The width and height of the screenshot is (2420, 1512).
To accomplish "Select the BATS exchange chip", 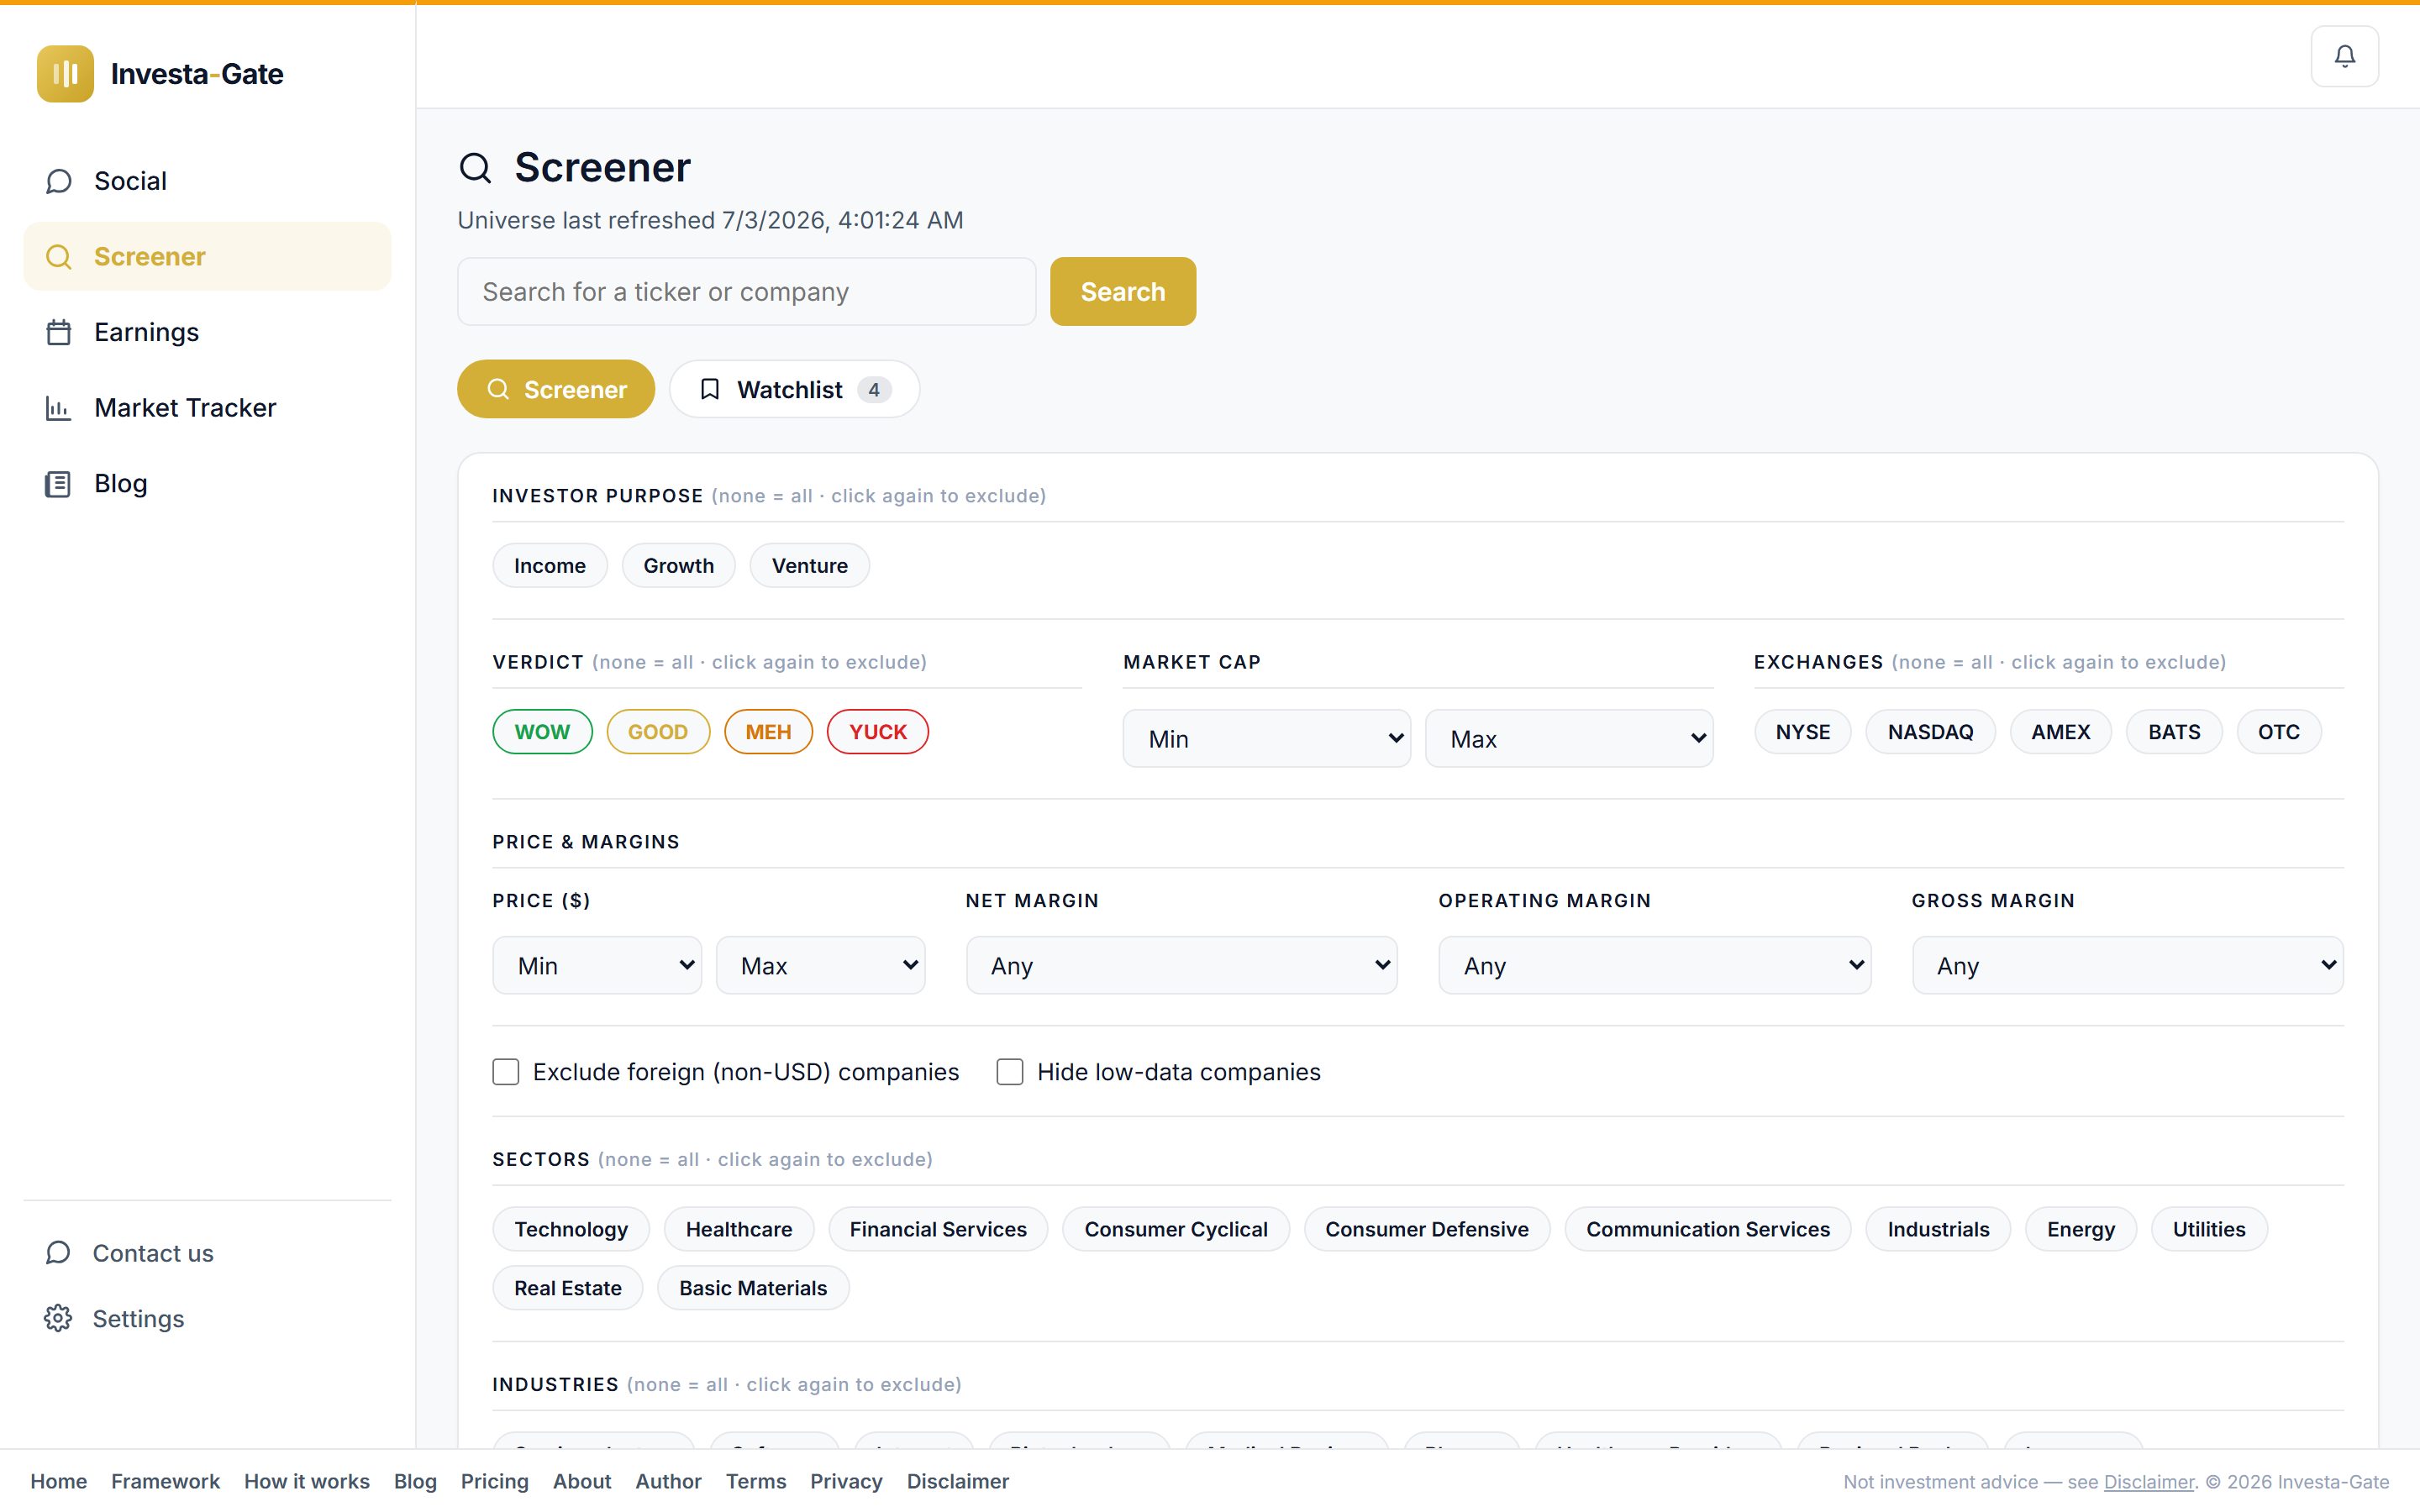I will pyautogui.click(x=2174, y=732).
